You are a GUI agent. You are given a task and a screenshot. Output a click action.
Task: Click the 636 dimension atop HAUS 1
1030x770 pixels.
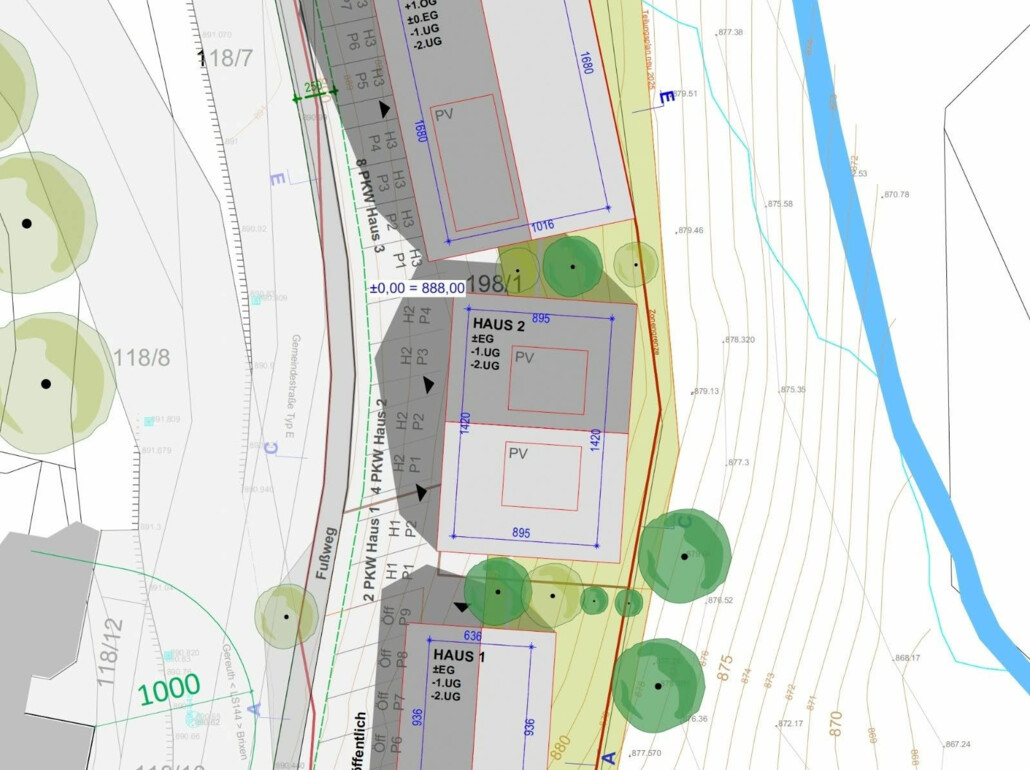point(473,635)
